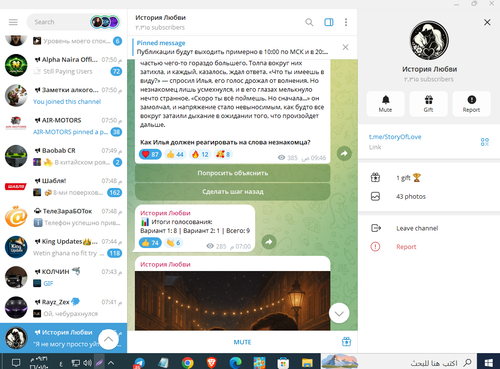This screenshot has width=500, height=369.
Task: Open Alpha Naira Offi... chat
Action: (x=63, y=65)
